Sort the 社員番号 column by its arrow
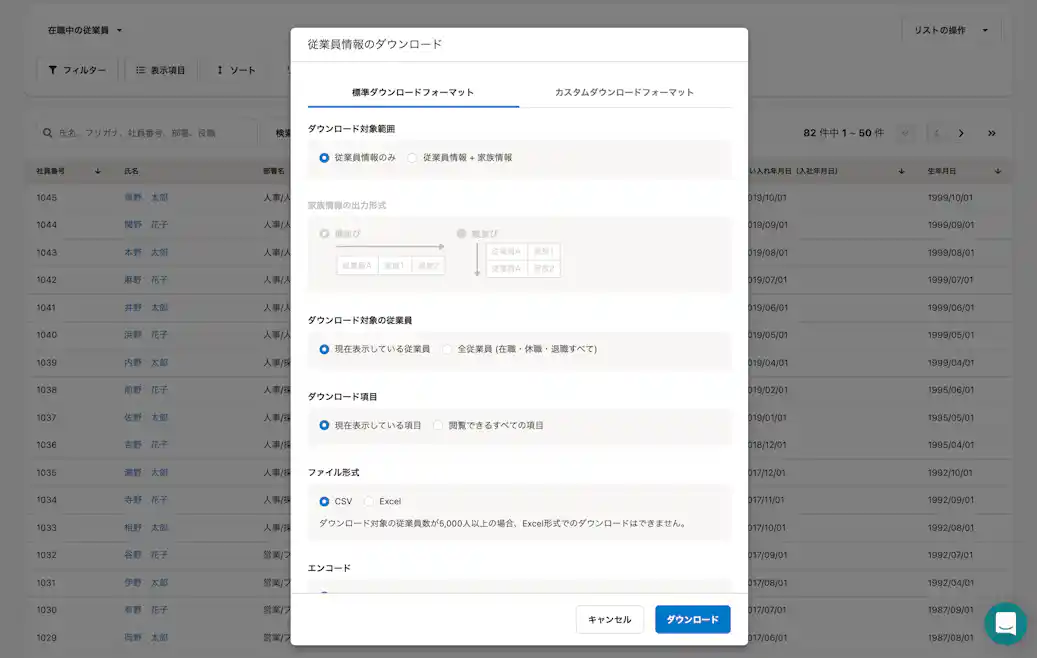The width and height of the screenshot is (1037, 658). pyautogui.click(x=96, y=170)
